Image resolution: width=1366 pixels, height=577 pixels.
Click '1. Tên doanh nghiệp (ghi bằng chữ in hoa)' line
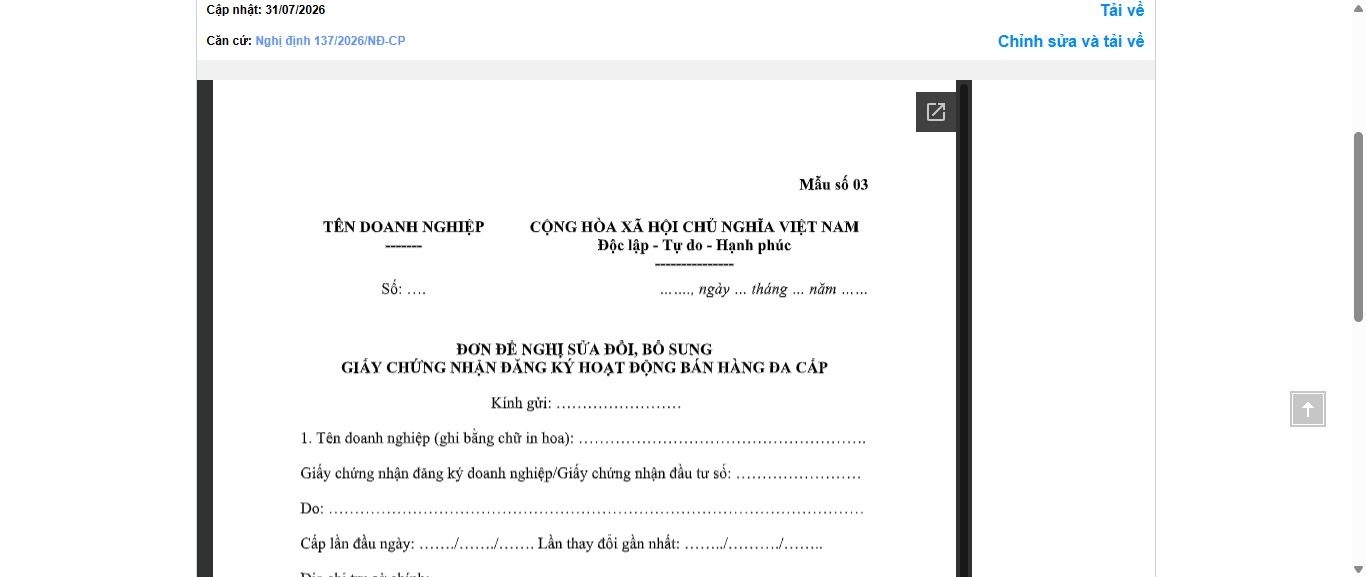pyautogui.click(x=583, y=438)
